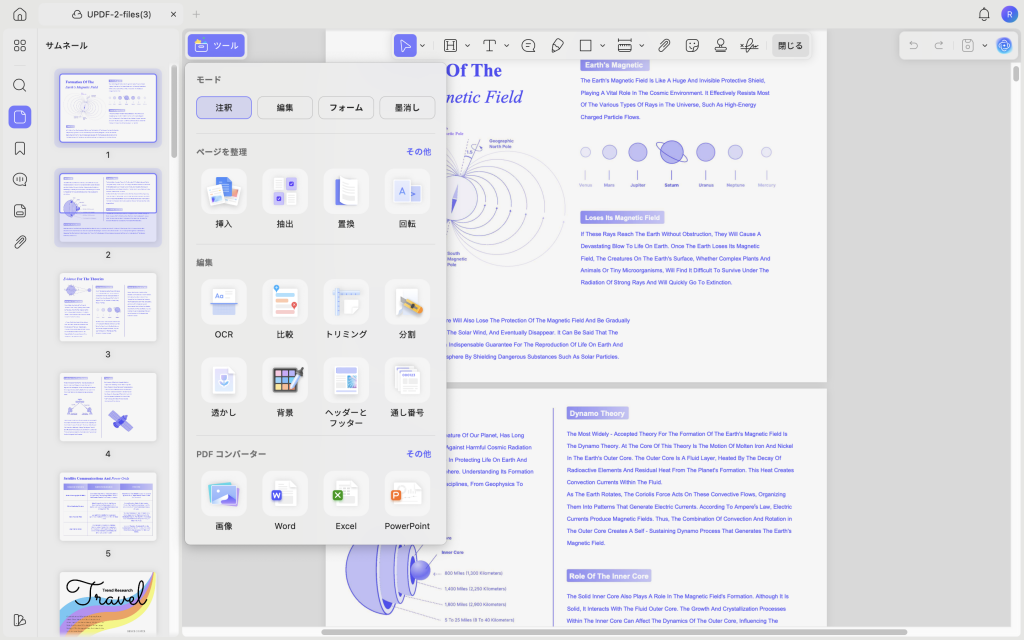Open the Watermark (透かし) tool
The image size is (1024, 640).
(x=224, y=380)
